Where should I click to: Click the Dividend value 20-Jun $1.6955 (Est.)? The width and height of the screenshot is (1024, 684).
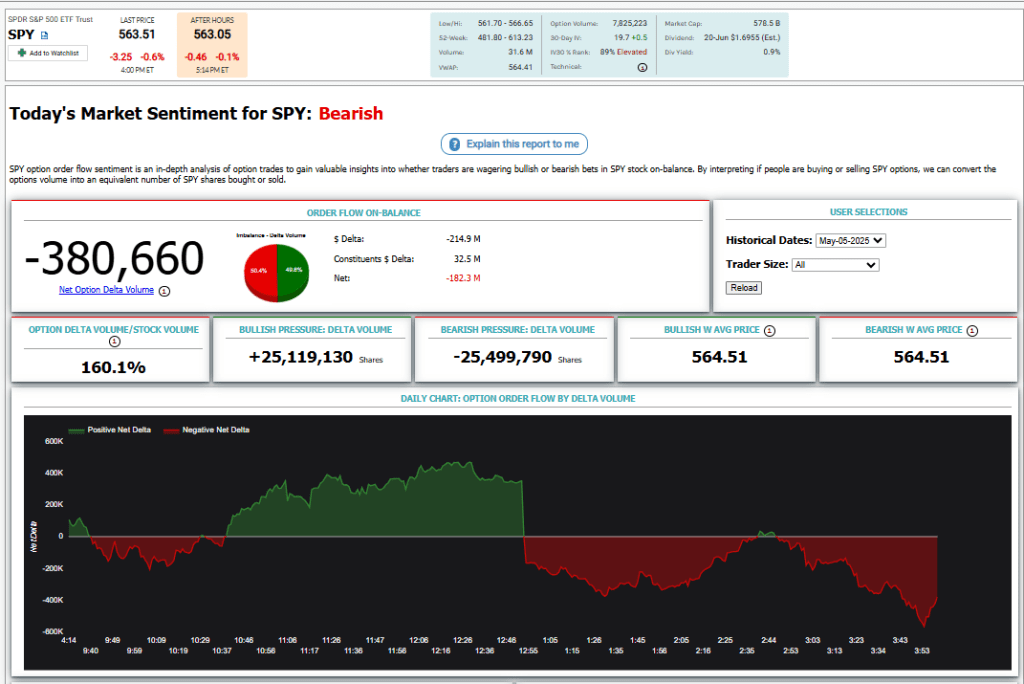tap(742, 38)
